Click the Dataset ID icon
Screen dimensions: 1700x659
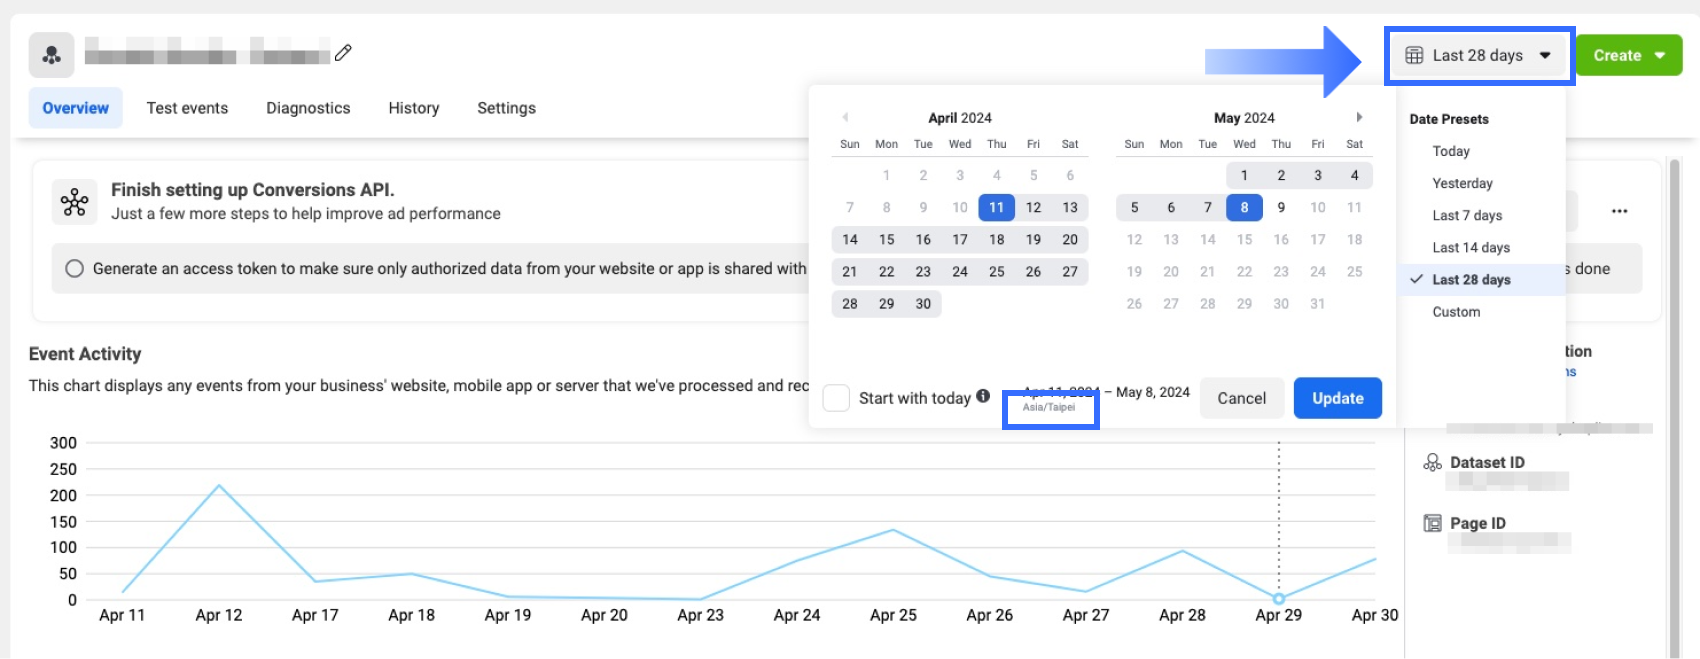[x=1432, y=462]
